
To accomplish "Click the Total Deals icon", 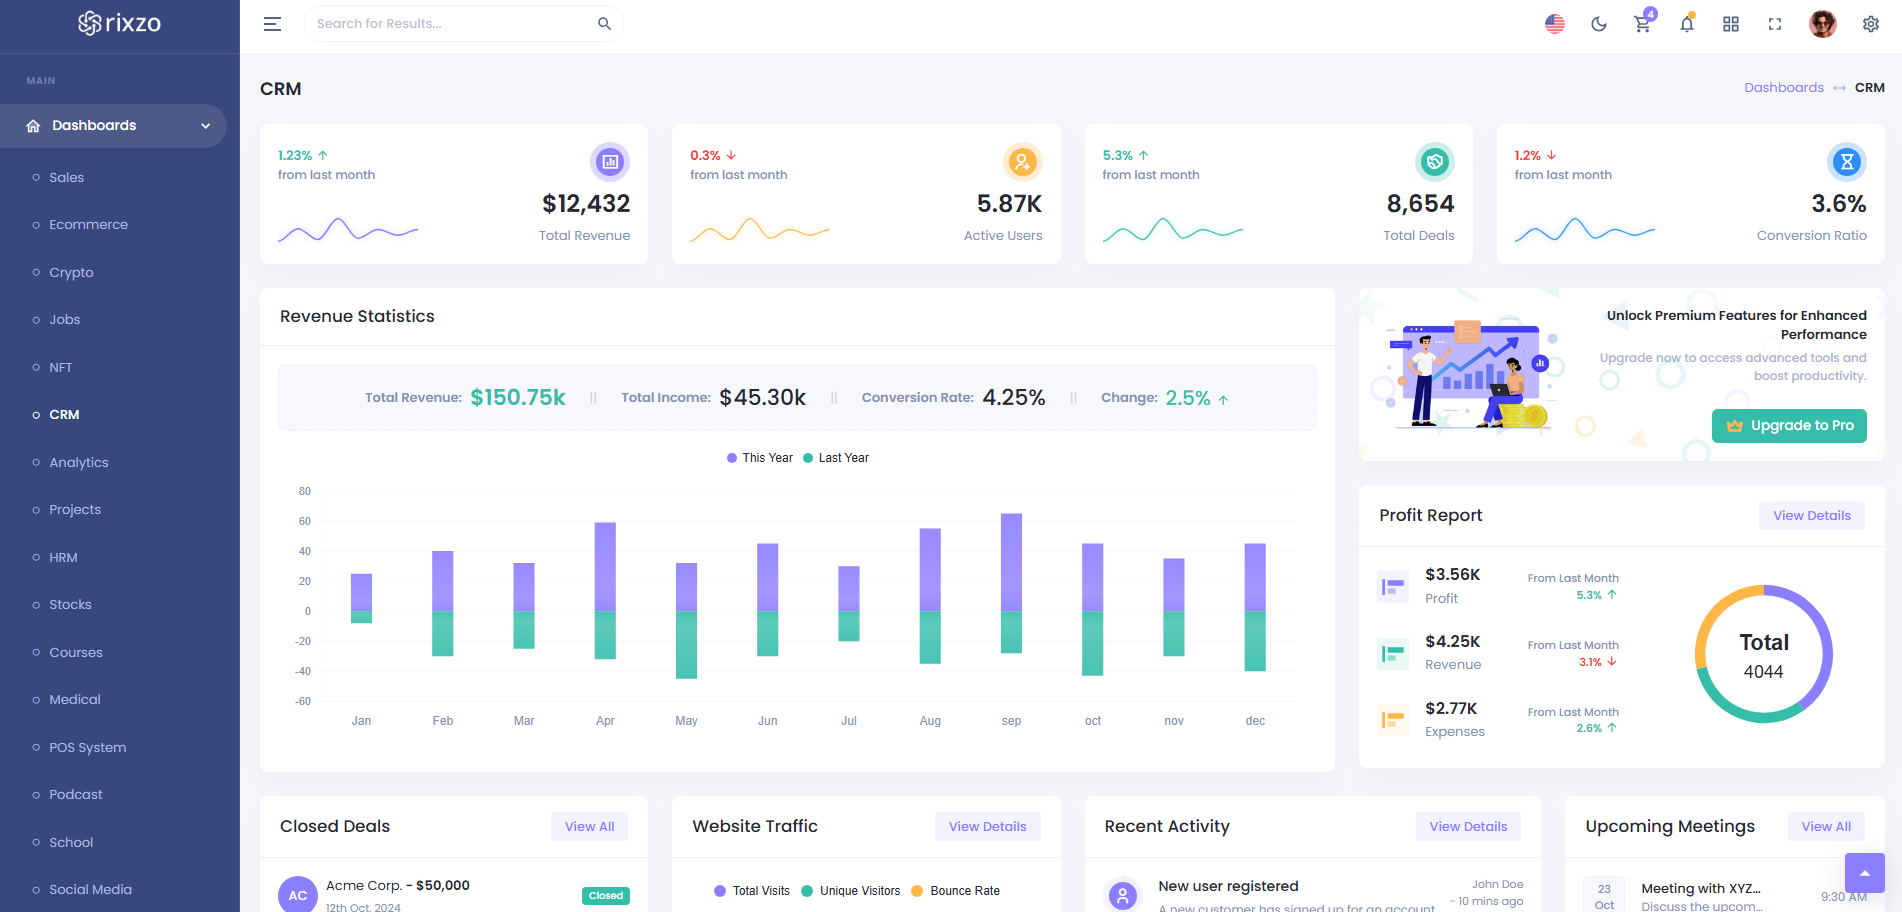I will coord(1435,162).
